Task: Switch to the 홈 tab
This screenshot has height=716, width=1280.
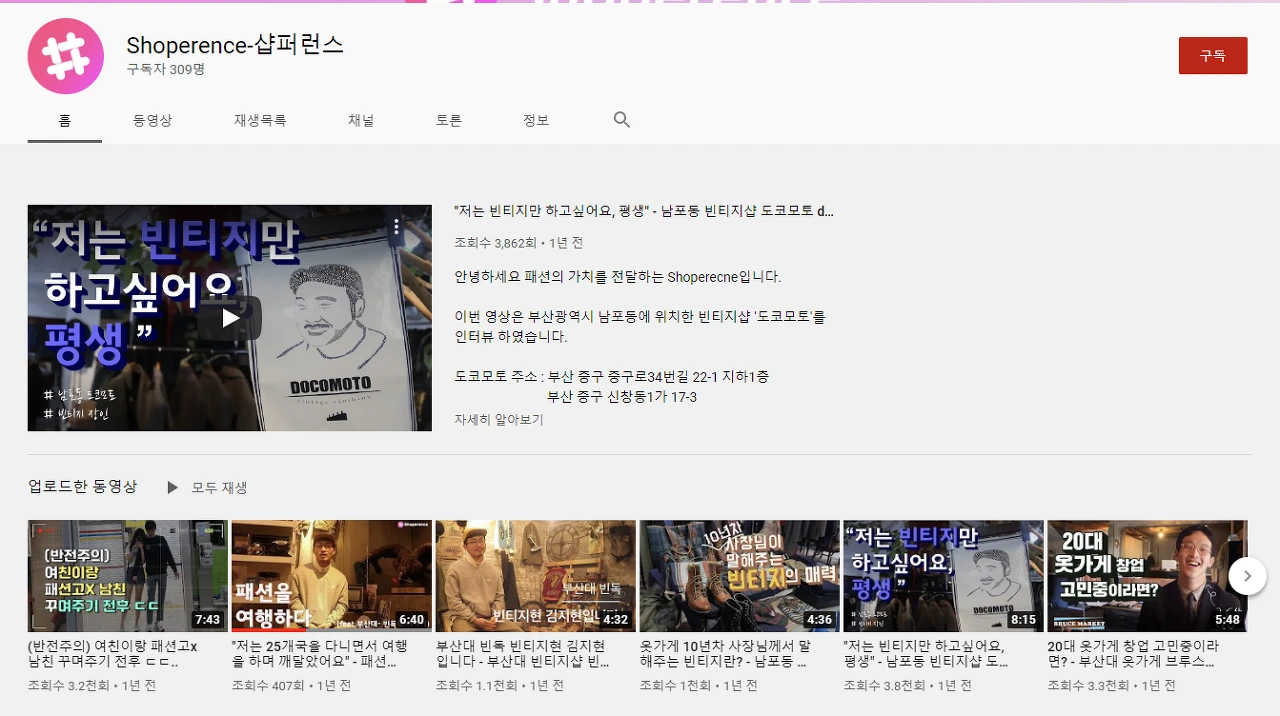Action: tap(65, 120)
